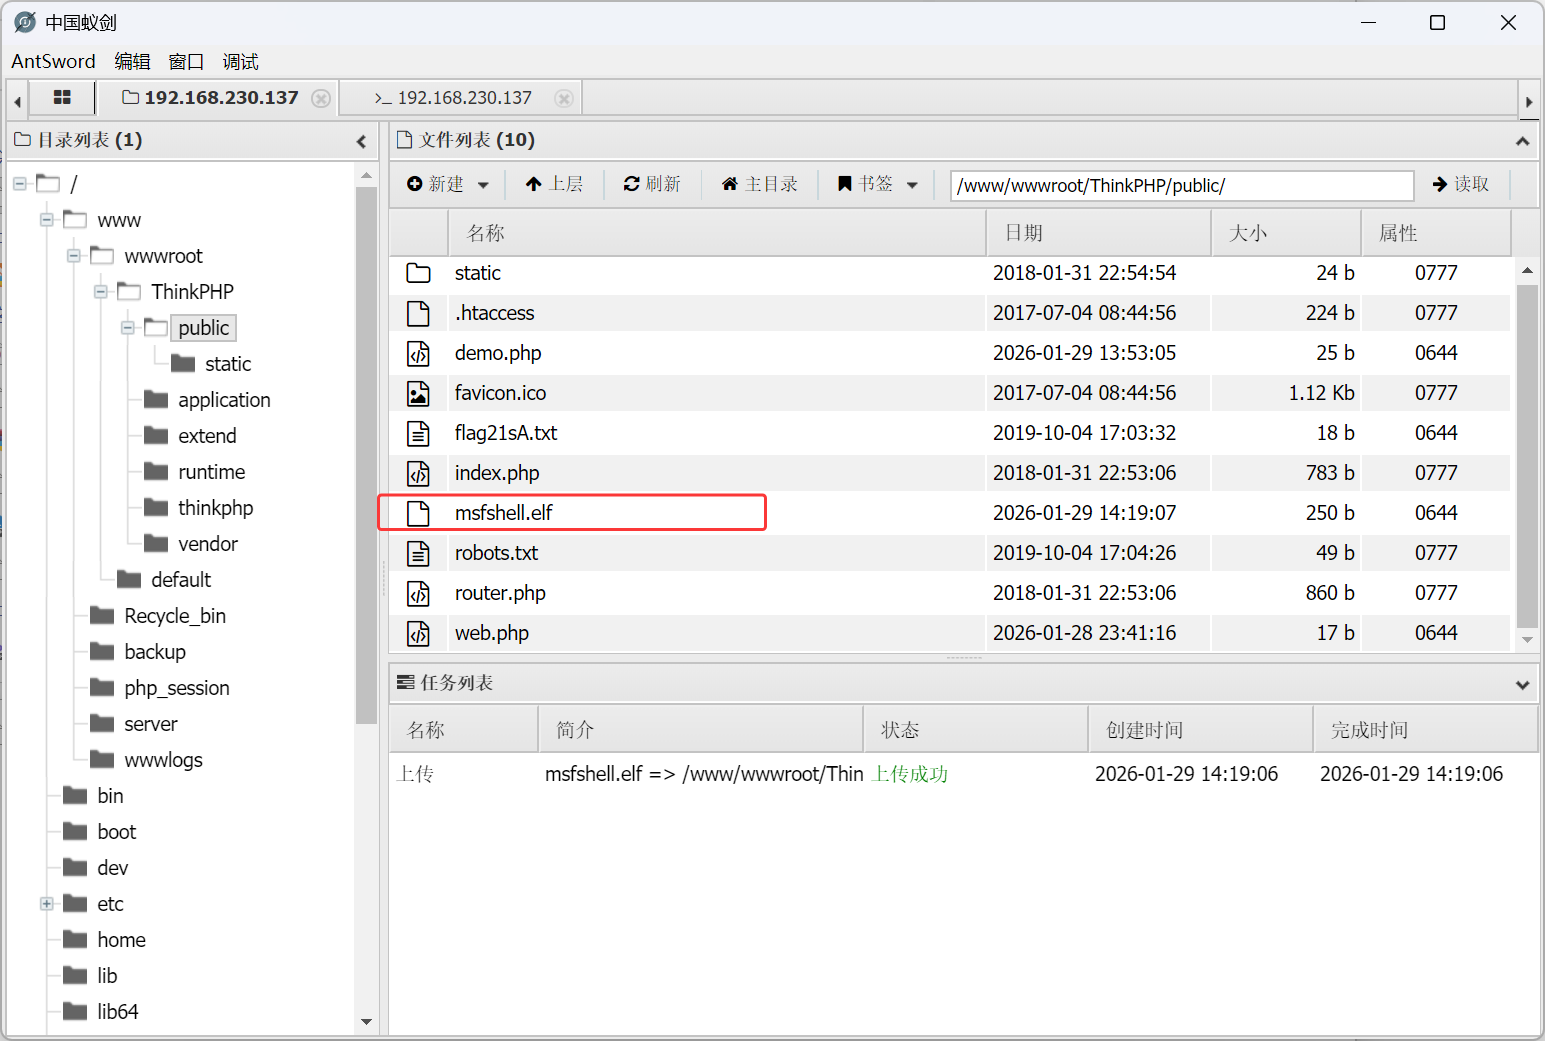Close the 192.168.230.137 terminal tab
Viewport: 1545px width, 1041px height.
[x=564, y=98]
